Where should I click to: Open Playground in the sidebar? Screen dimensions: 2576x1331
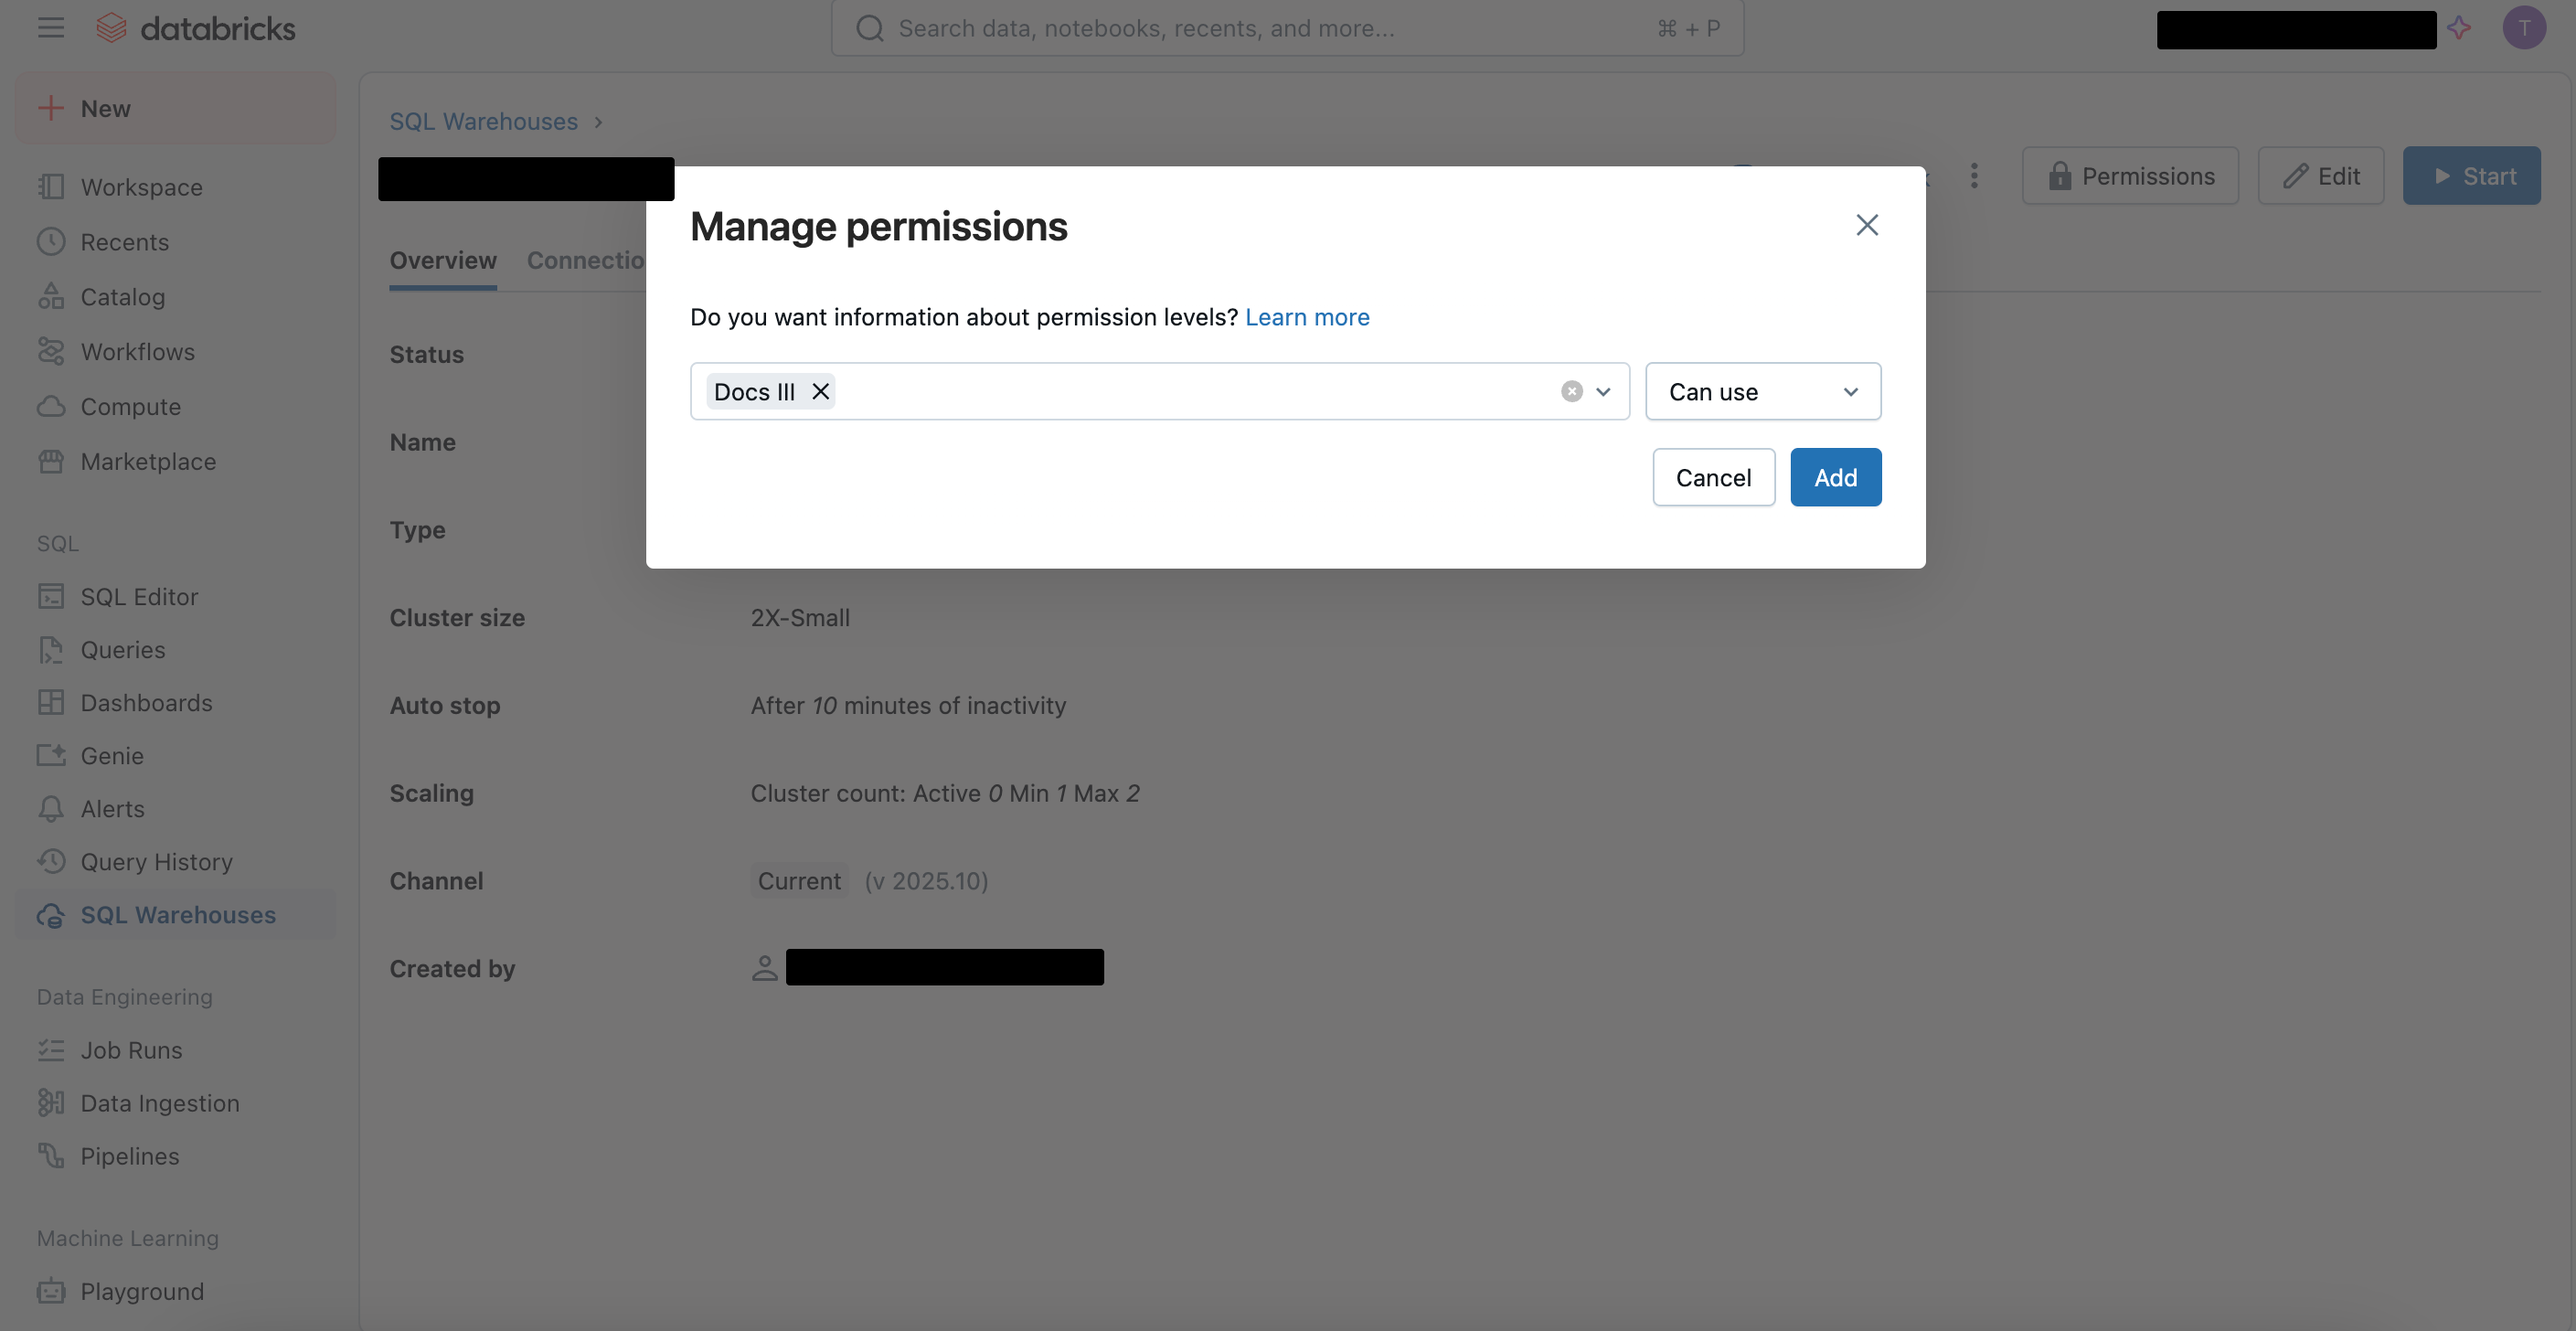tap(175, 1291)
